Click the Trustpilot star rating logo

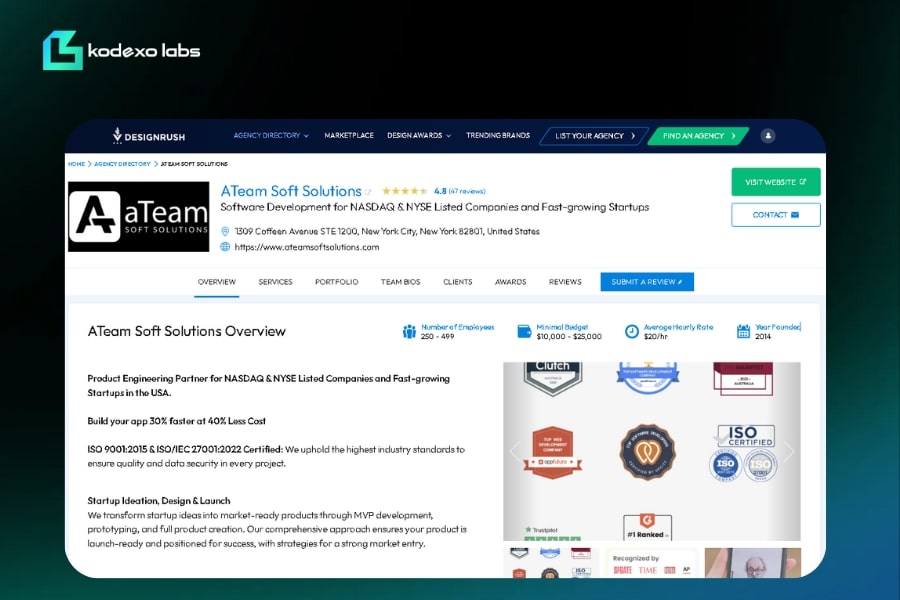tap(552, 533)
